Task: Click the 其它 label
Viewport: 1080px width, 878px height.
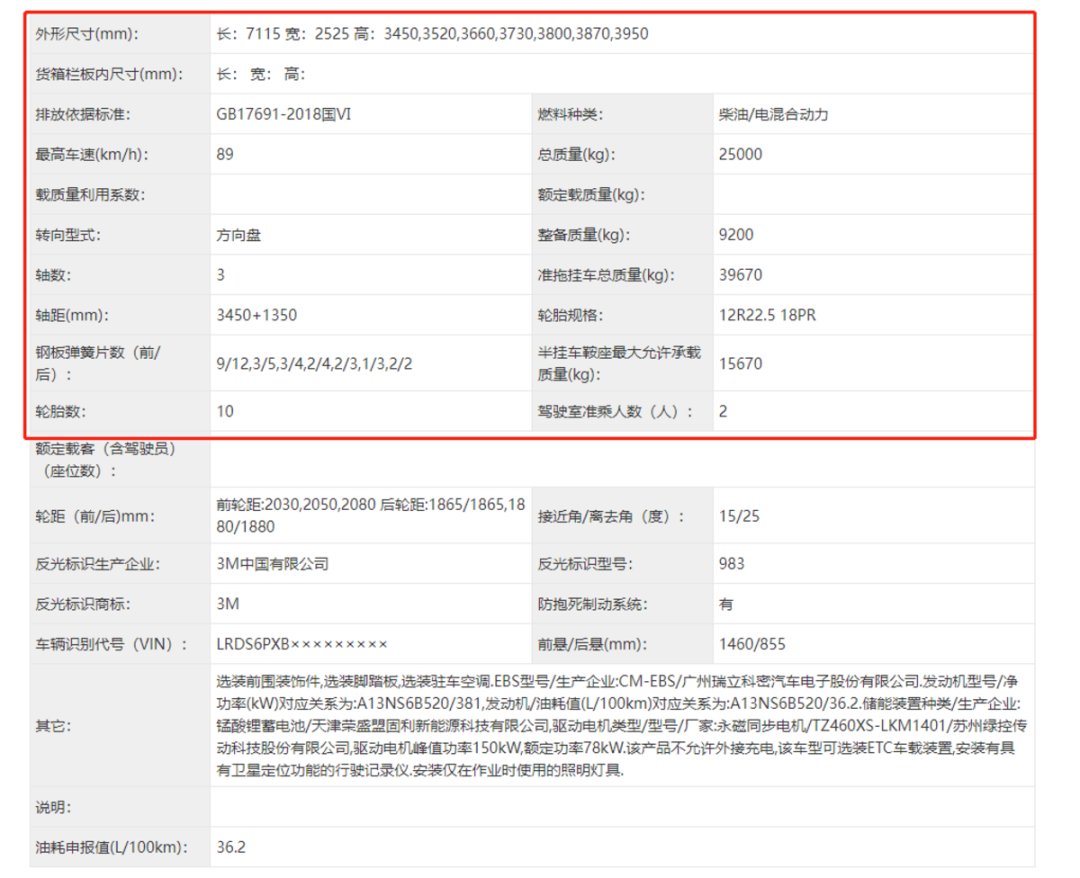Action: tap(53, 726)
